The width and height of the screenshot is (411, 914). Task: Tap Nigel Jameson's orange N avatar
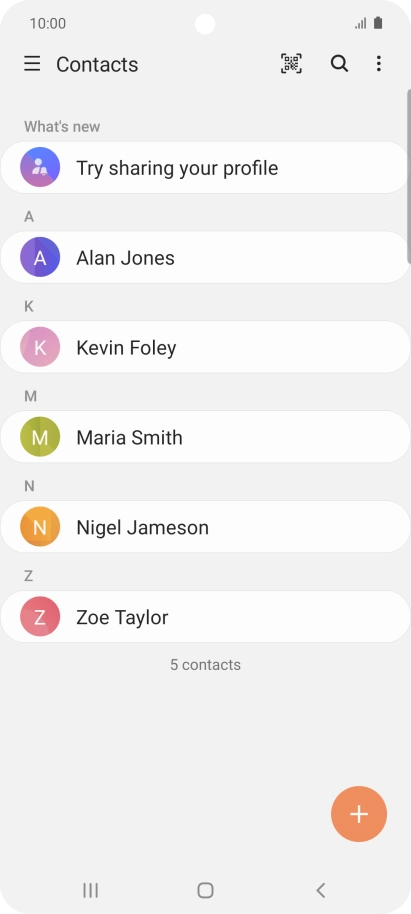click(x=40, y=526)
